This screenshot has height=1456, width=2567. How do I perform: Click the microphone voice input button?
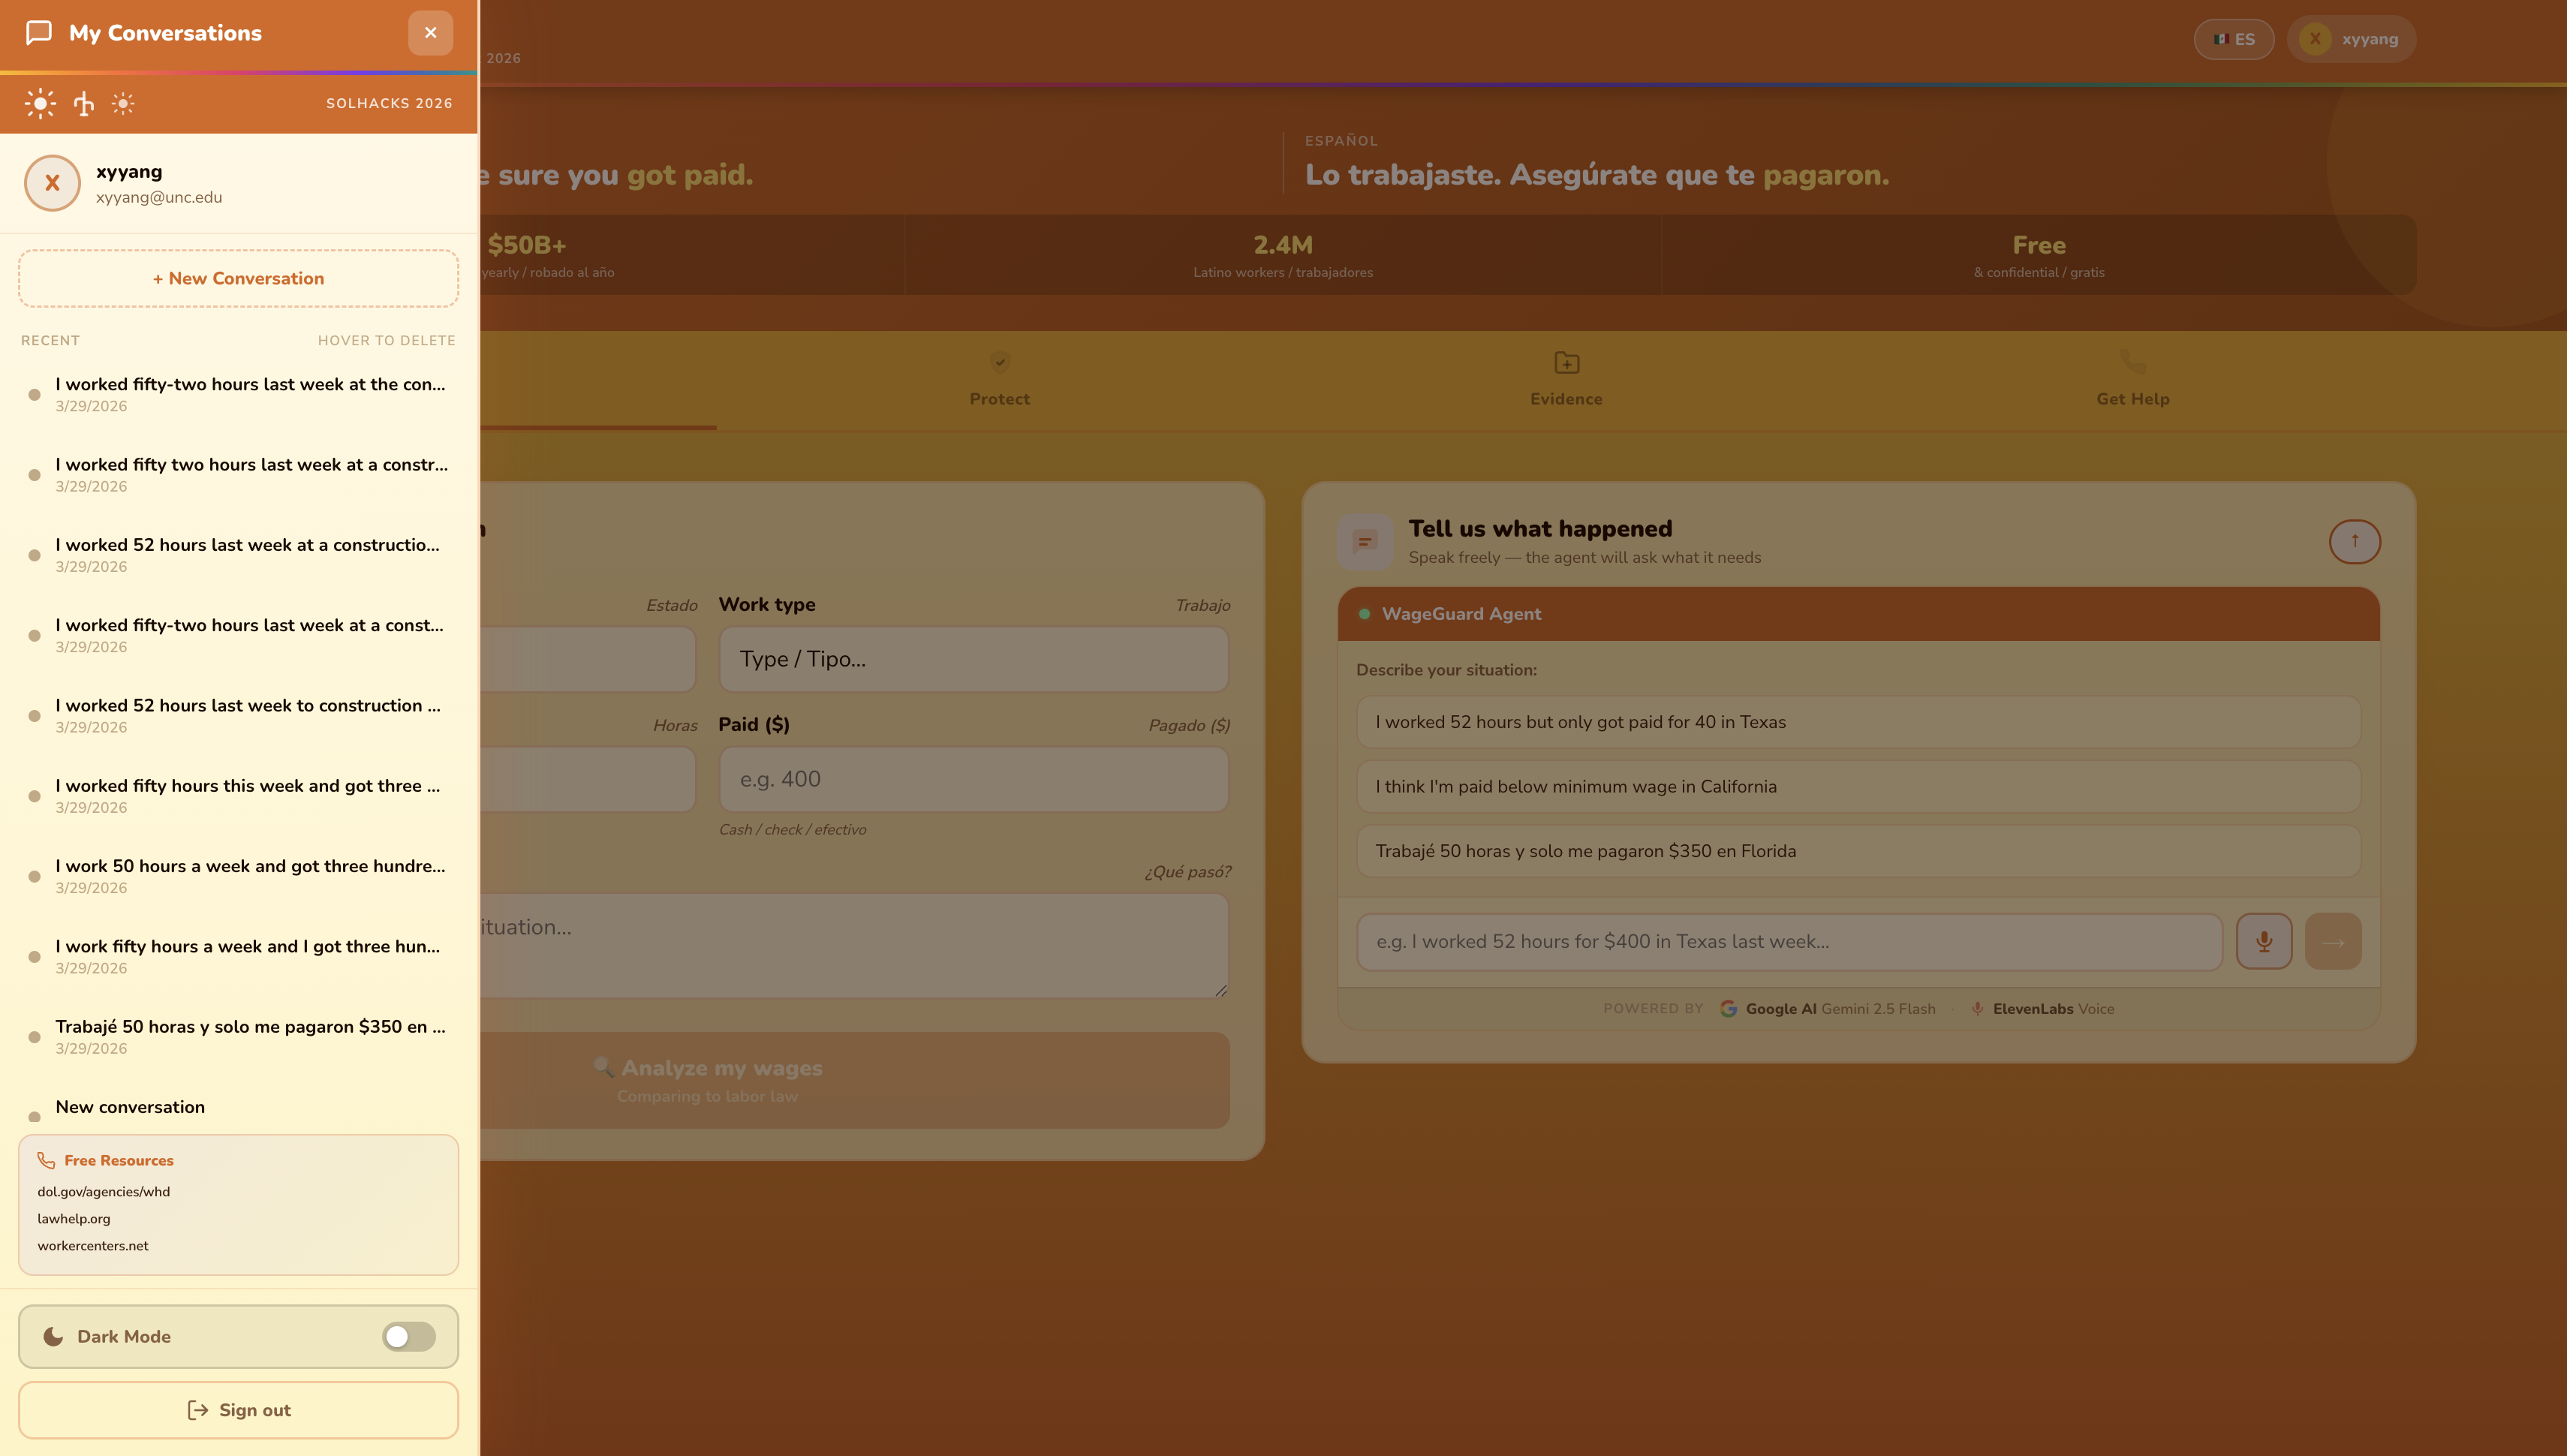coord(2263,941)
